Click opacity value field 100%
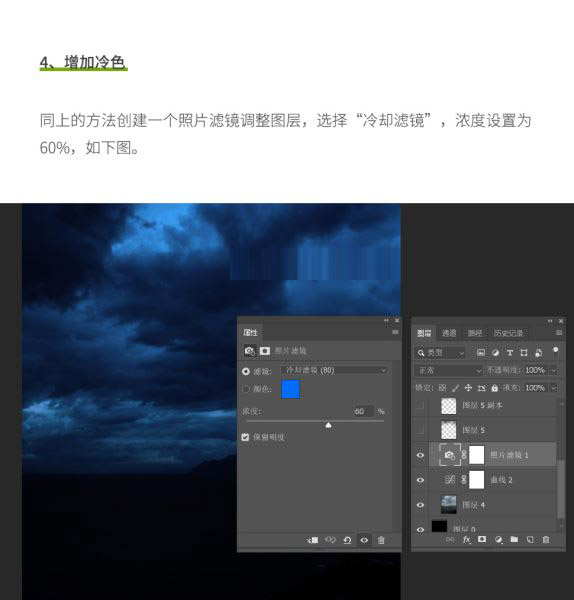Screen dimensions: 574x600 pyautogui.click(x=536, y=370)
